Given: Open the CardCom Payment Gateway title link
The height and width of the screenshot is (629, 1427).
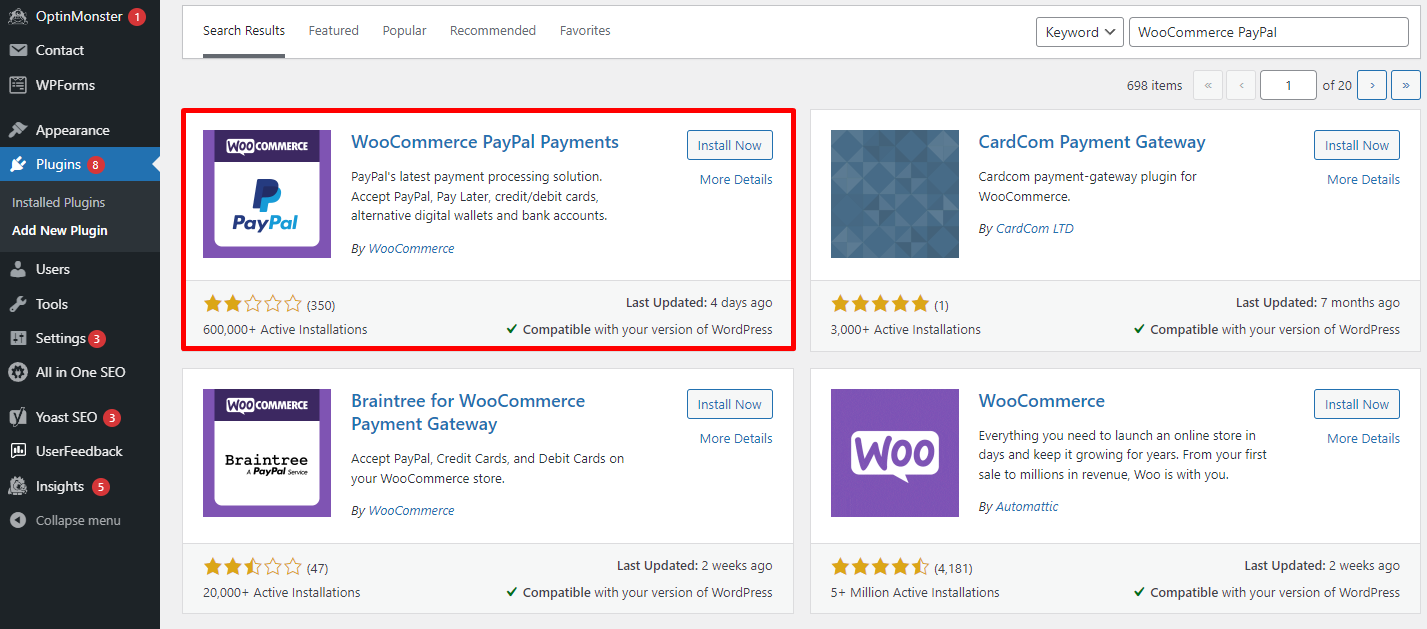Looking at the screenshot, I should click(x=1092, y=142).
